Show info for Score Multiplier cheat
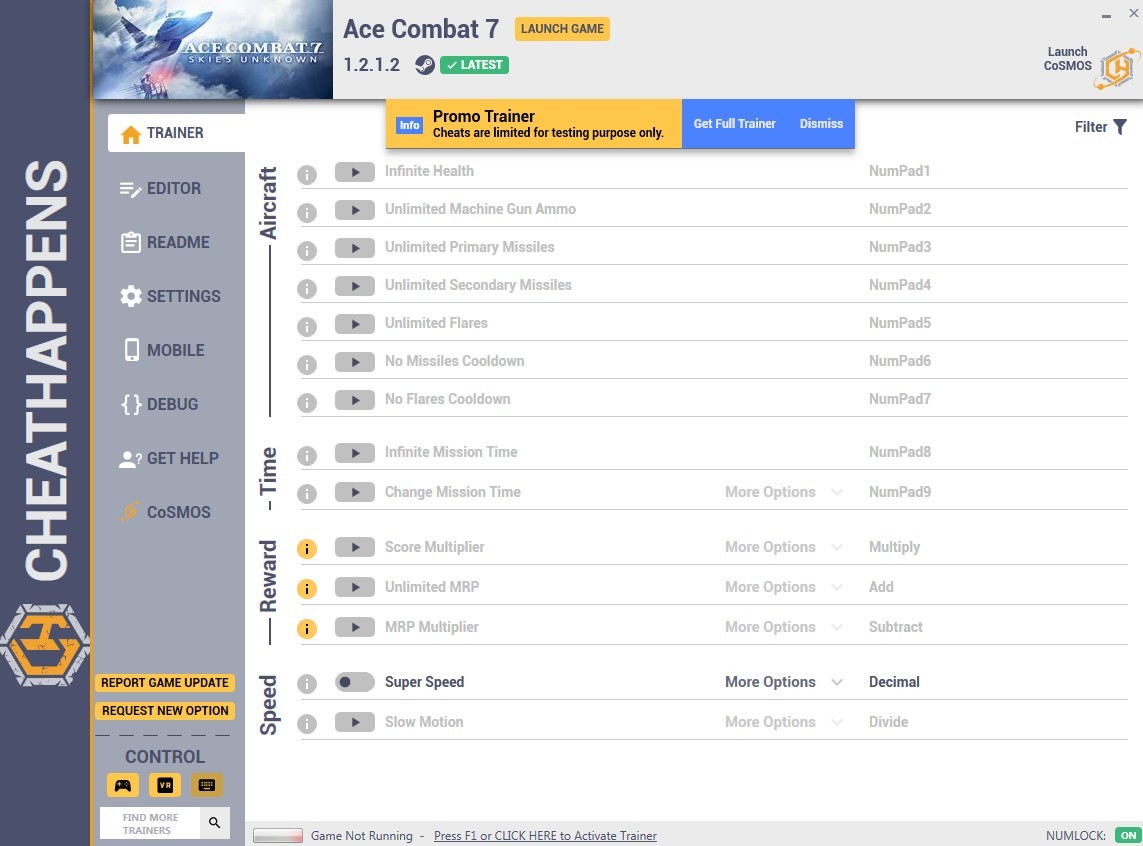 click(x=307, y=548)
